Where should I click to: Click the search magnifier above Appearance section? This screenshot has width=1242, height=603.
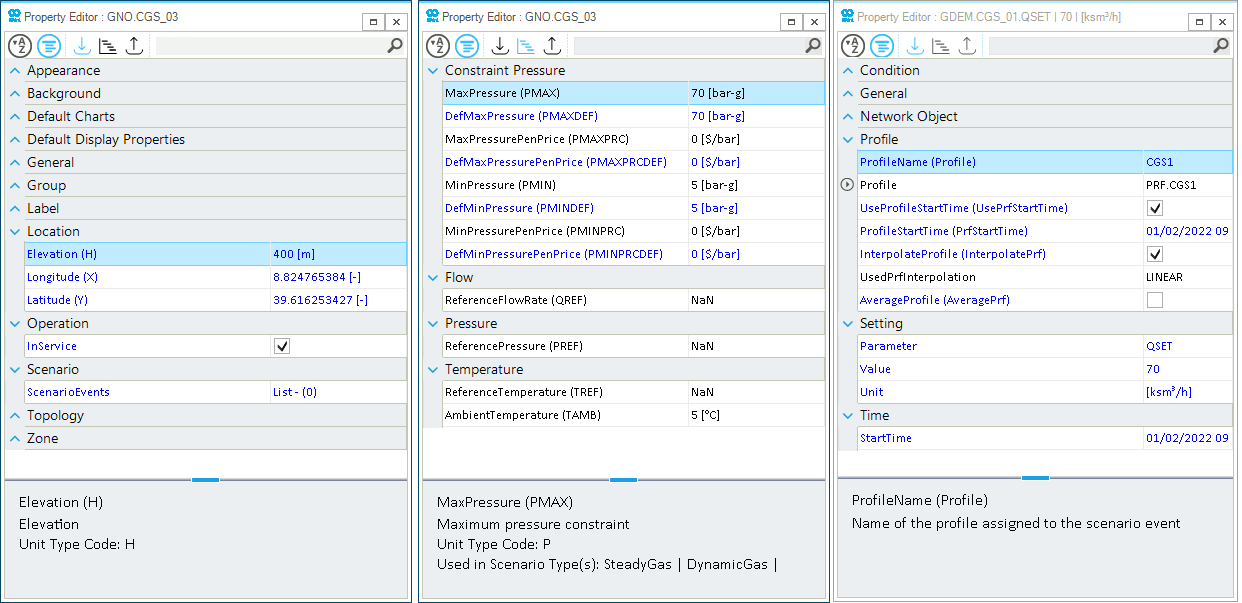click(x=395, y=46)
